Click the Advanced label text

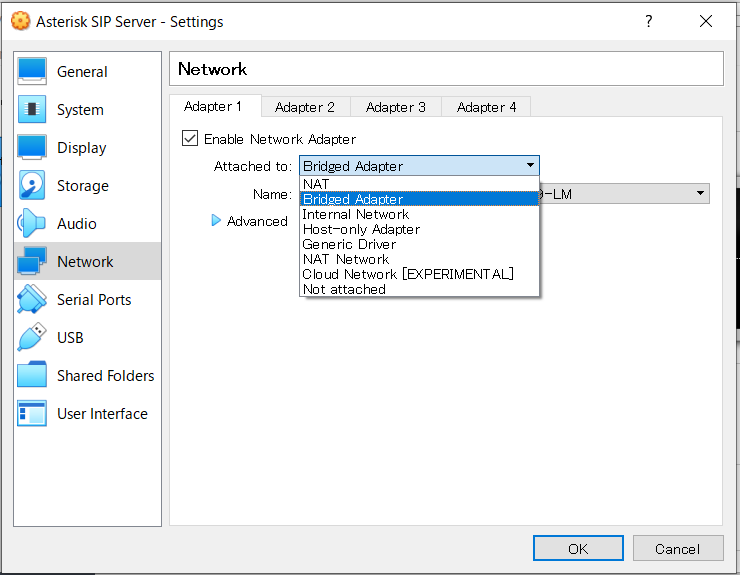pyautogui.click(x=257, y=221)
